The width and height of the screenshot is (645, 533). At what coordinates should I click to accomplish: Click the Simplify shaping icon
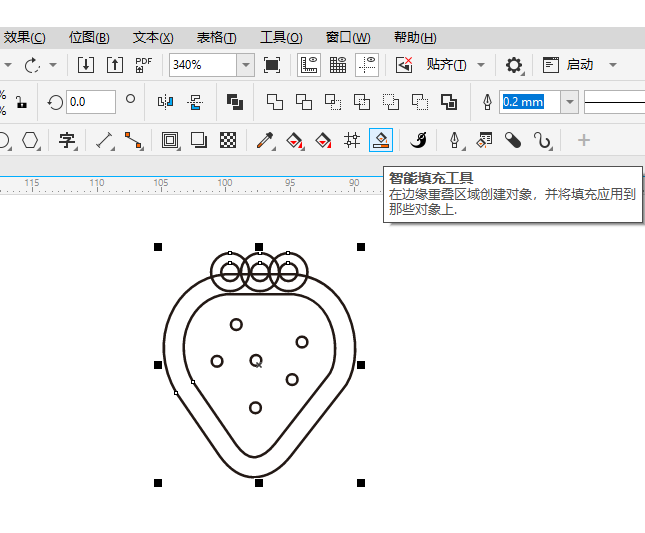pyautogui.click(x=362, y=102)
